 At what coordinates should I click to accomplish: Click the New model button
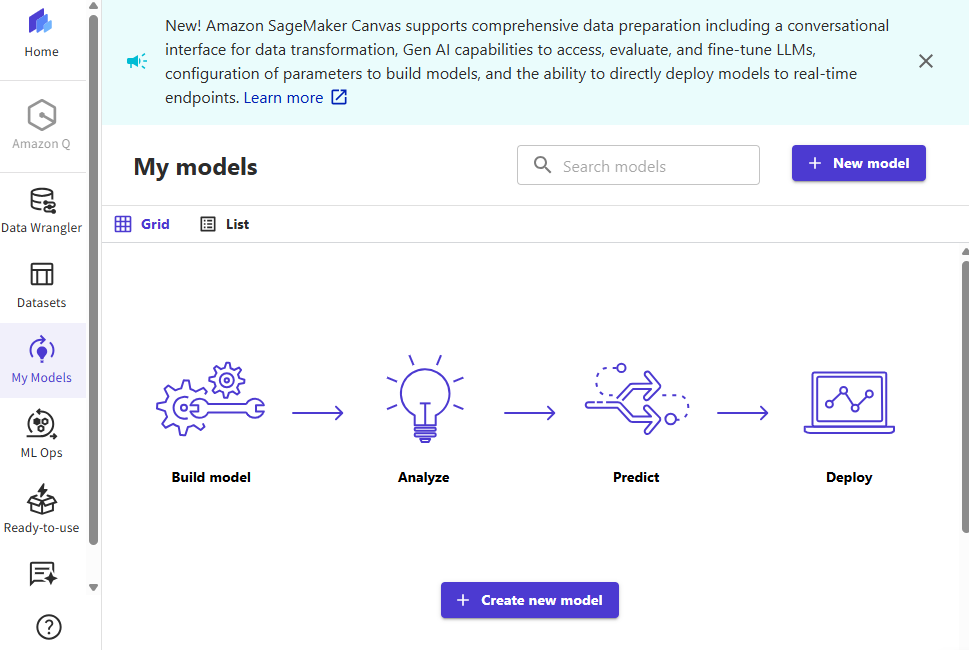pyautogui.click(x=858, y=163)
